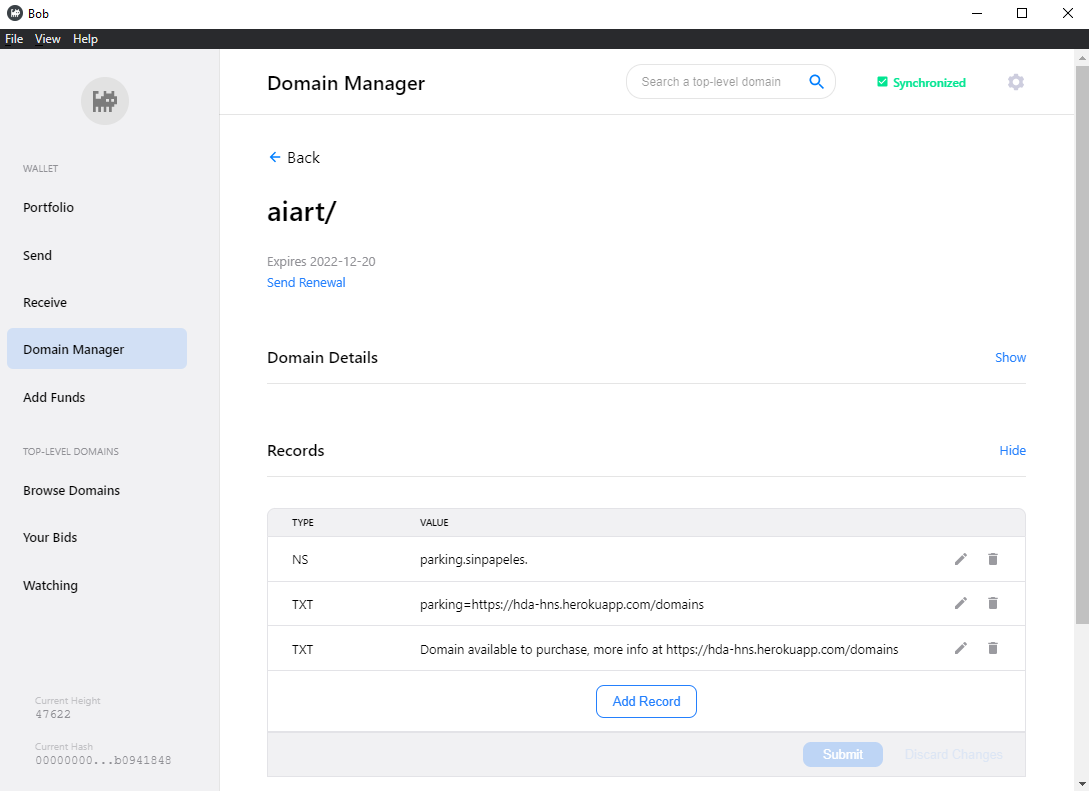Edit the parking= TXT record
1089x791 pixels.
click(961, 603)
